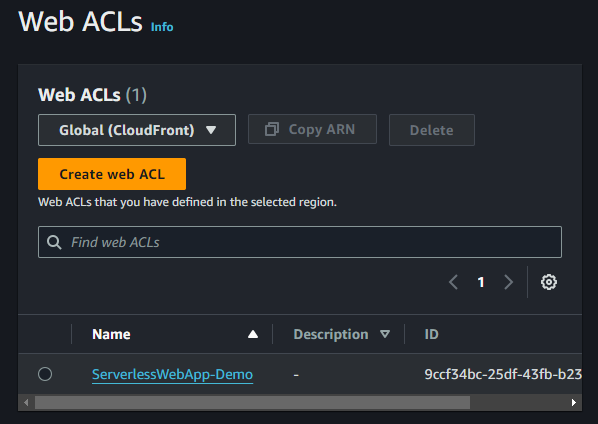Viewport: 598px width, 424px height.
Task: Click the copy icon on Copy ARN
Action: click(272, 129)
